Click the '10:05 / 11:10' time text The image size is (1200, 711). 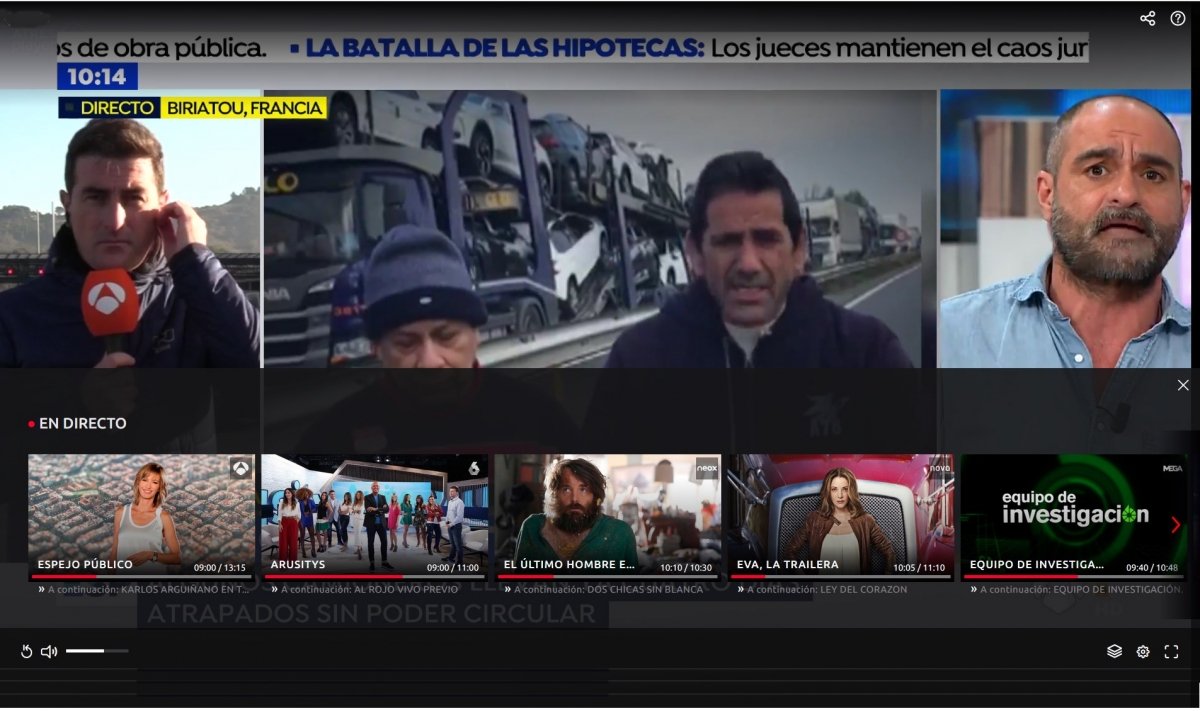point(919,567)
